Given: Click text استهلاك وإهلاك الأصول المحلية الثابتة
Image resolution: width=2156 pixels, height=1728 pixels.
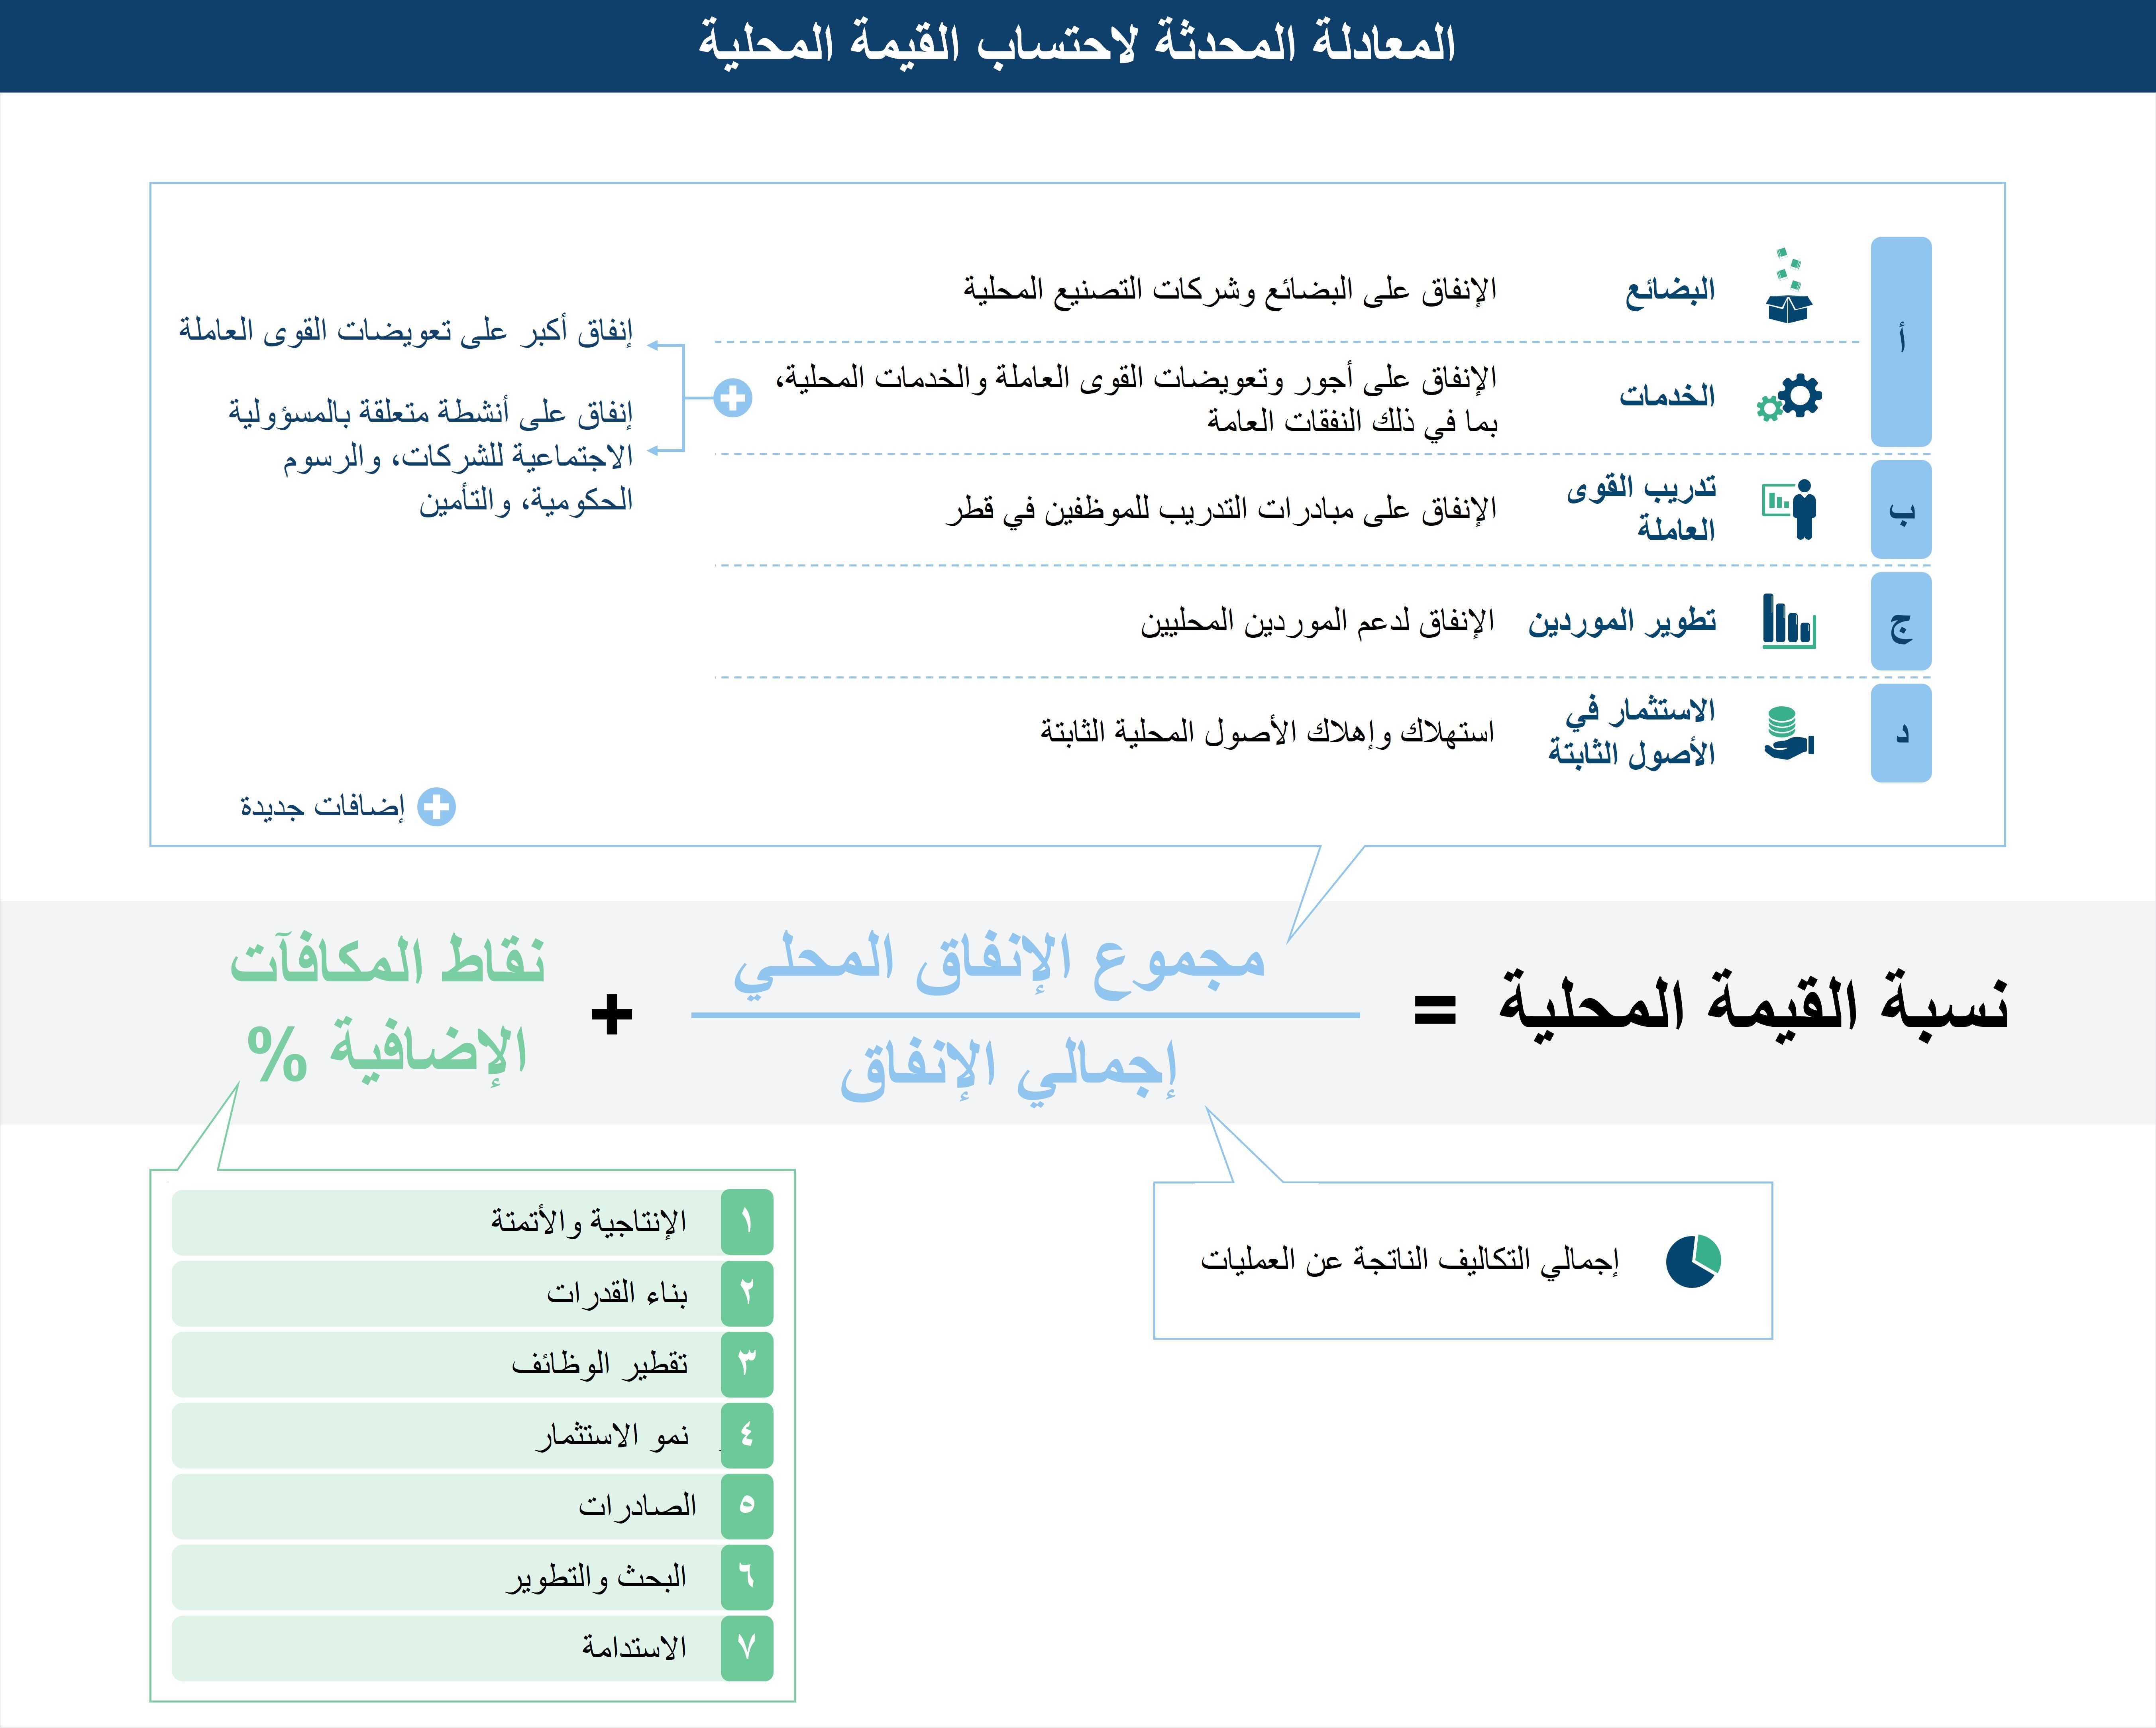Looking at the screenshot, I should click(x=1267, y=732).
